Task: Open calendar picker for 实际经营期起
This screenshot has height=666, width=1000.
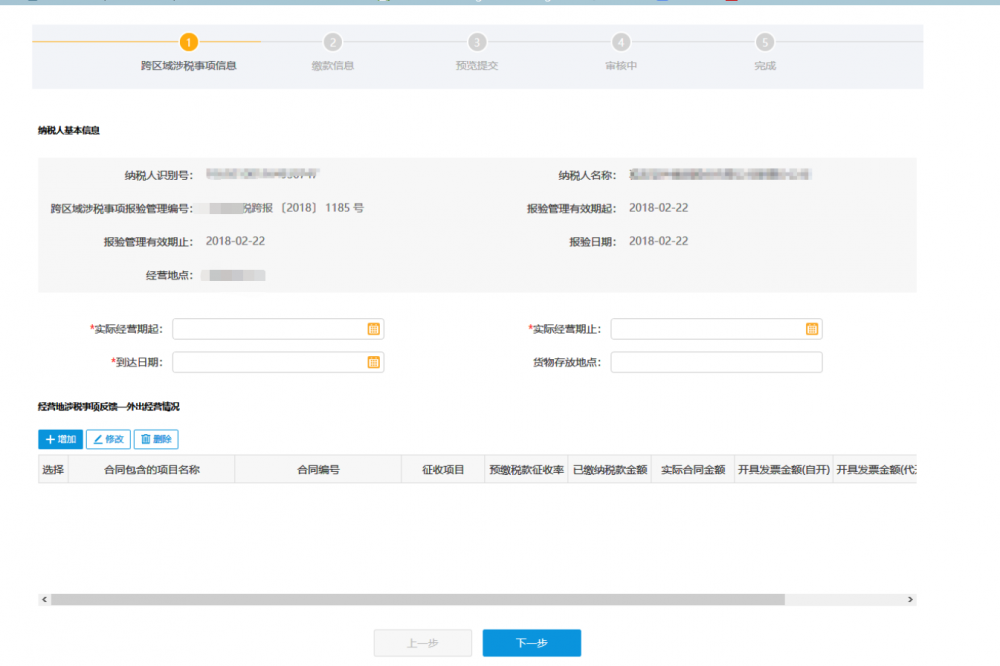Action: coord(373,329)
